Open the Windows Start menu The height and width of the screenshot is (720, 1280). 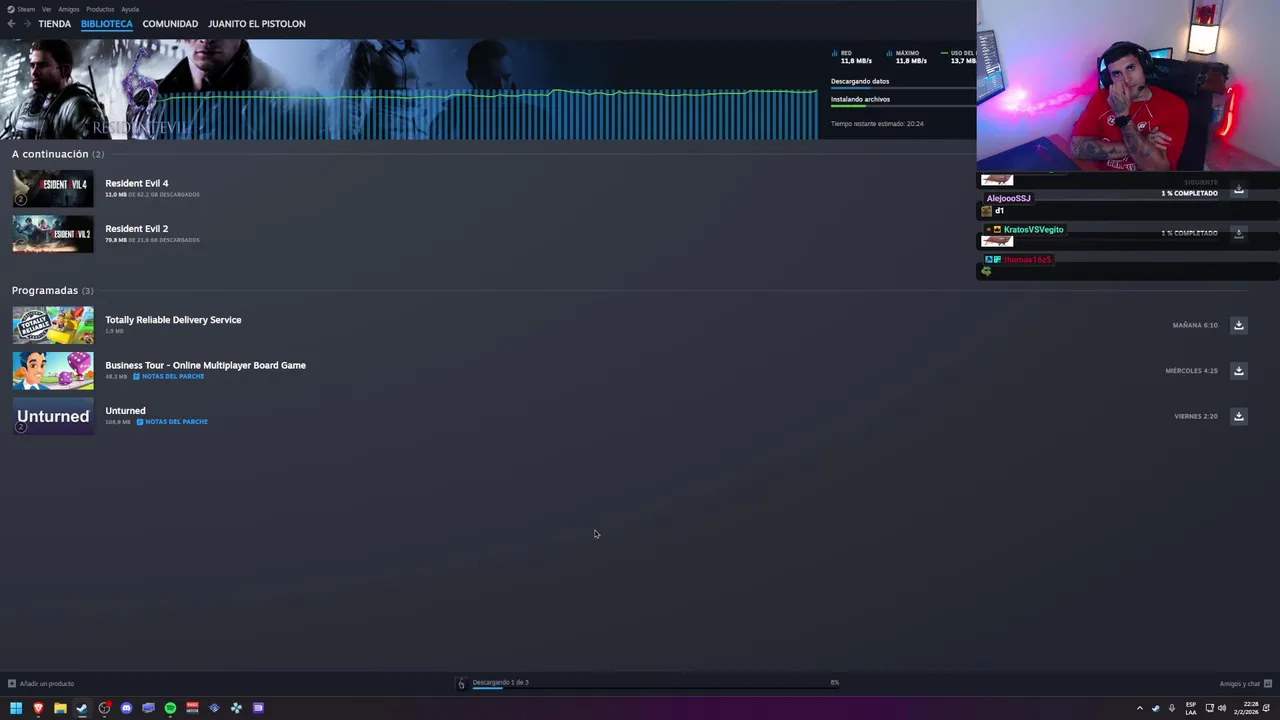tap(16, 708)
